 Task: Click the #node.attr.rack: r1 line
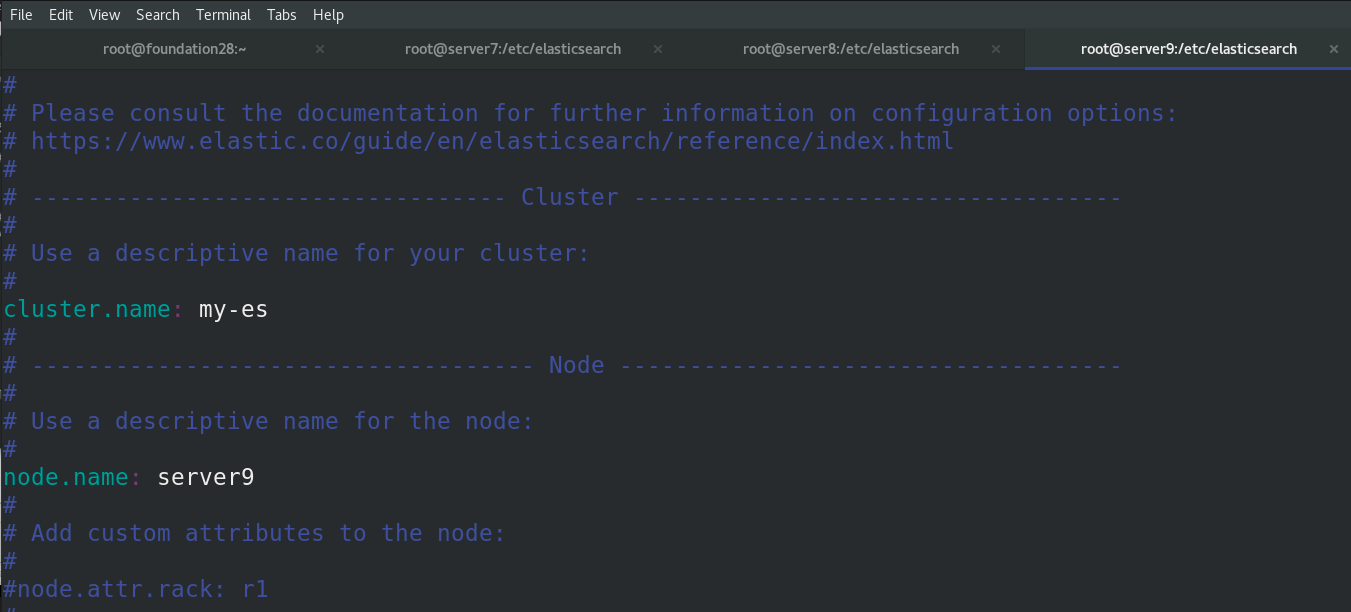click(x=136, y=589)
